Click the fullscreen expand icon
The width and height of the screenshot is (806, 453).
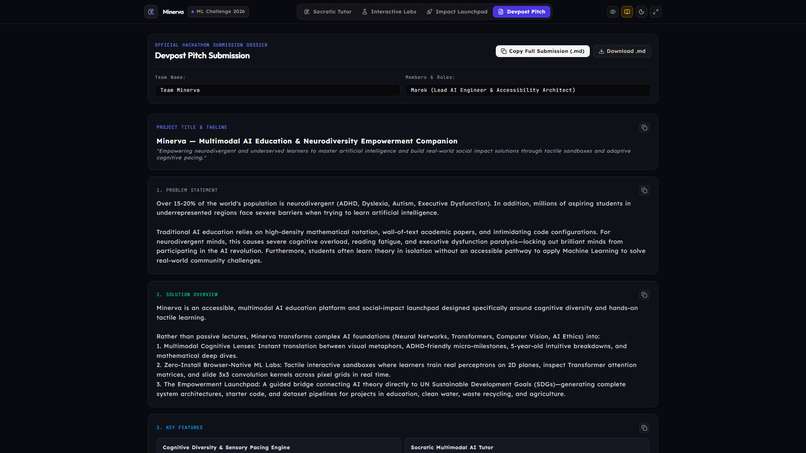[655, 11]
